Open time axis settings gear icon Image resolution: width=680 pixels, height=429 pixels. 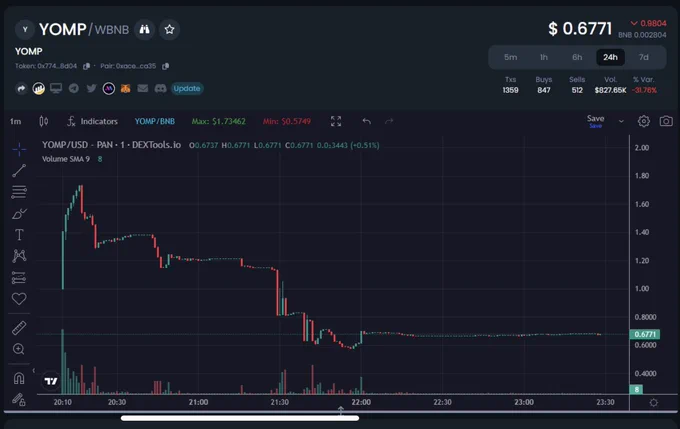654,403
